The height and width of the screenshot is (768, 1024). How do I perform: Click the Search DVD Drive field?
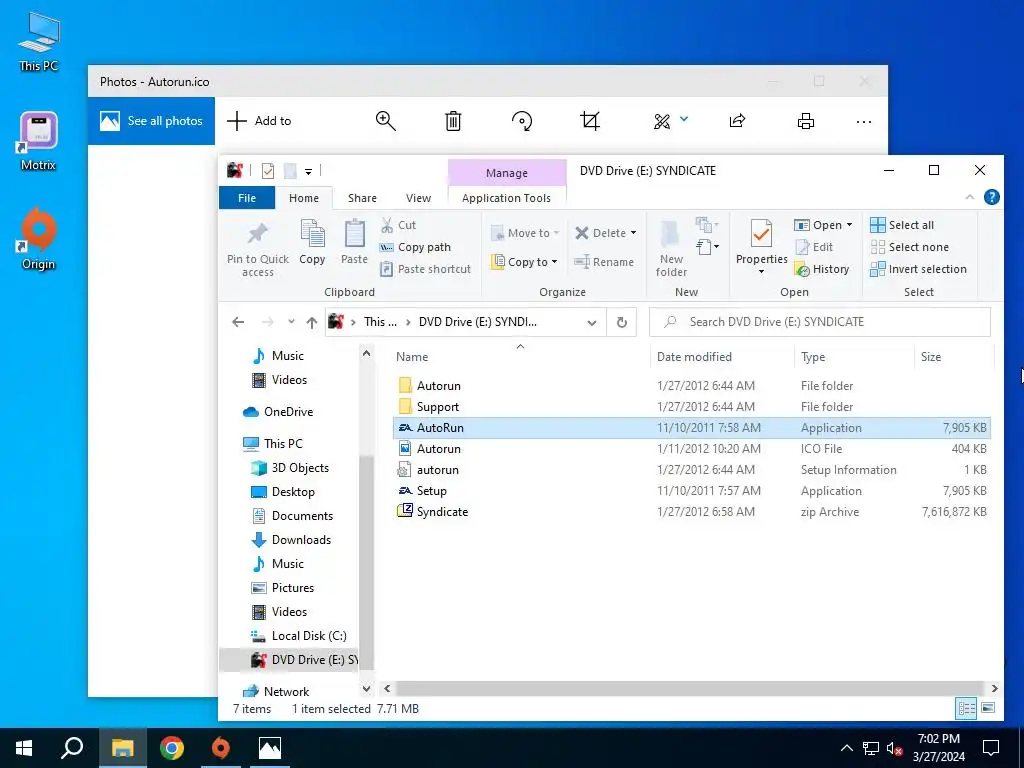(820, 322)
